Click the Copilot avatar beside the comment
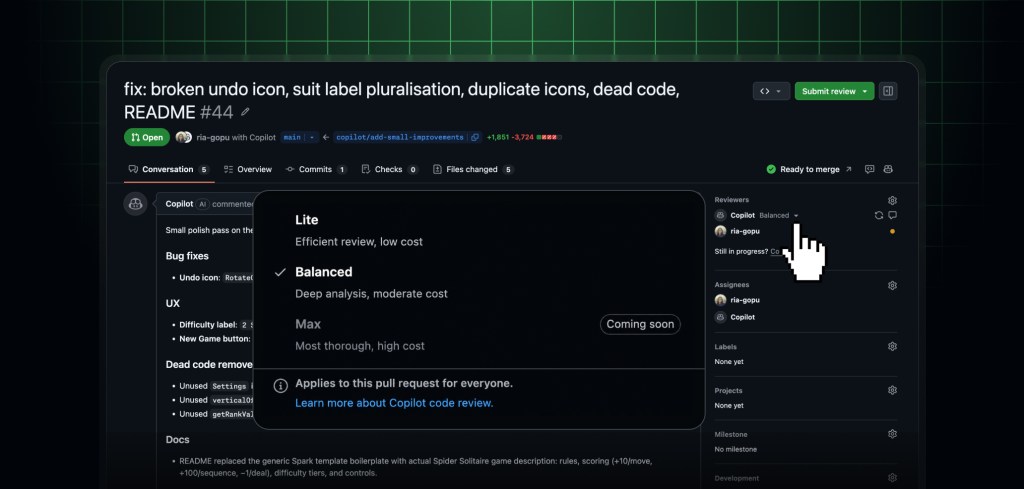Image resolution: width=1024 pixels, height=489 pixels. click(x=135, y=204)
